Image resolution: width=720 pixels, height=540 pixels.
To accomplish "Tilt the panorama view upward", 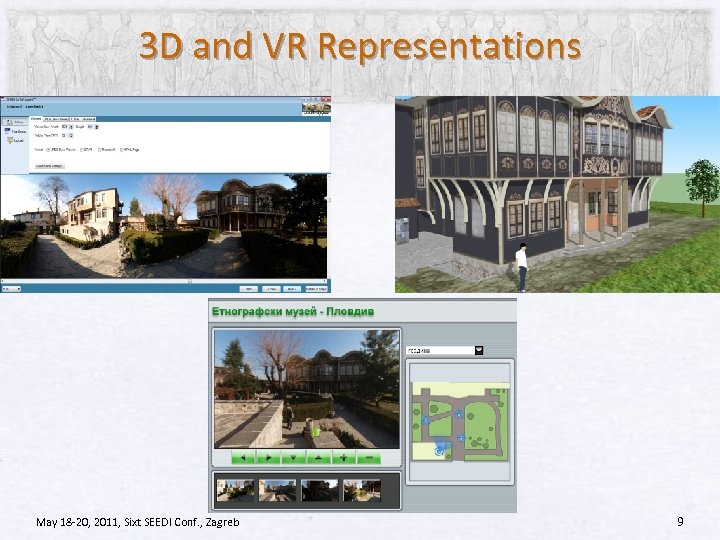I will [319, 457].
